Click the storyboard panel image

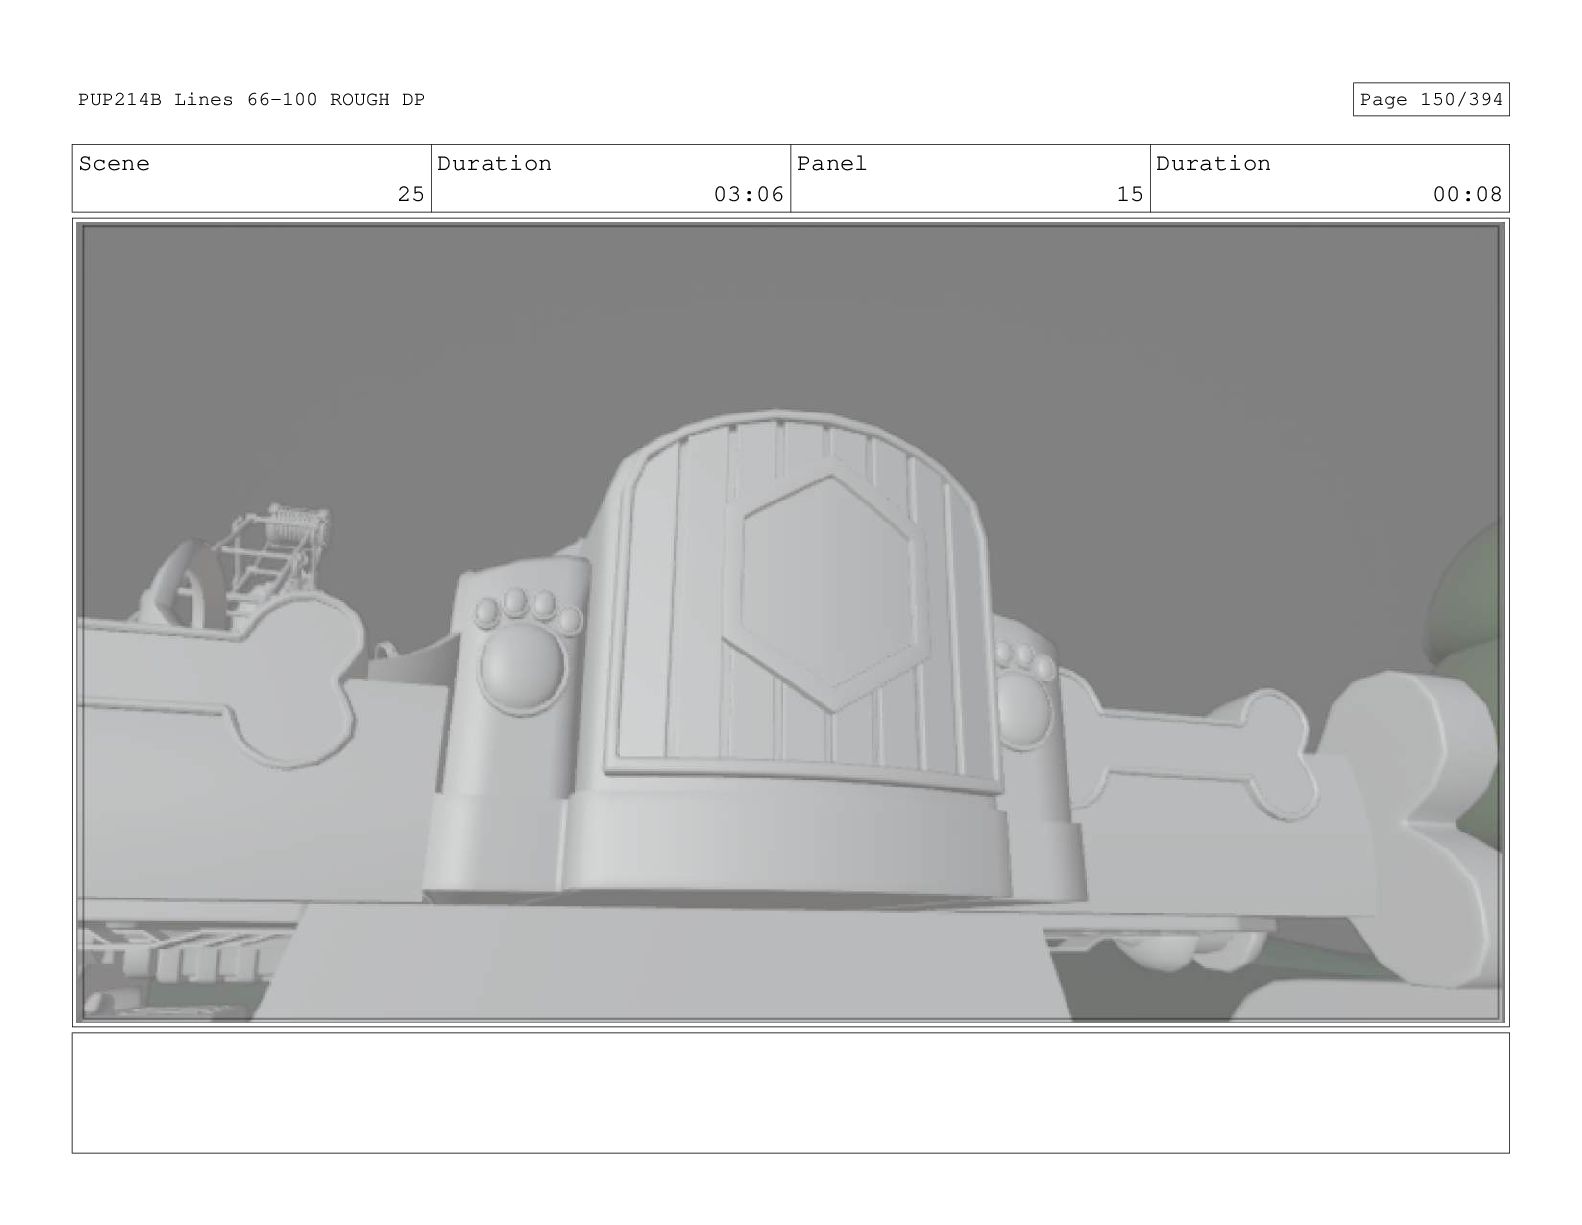(x=790, y=623)
